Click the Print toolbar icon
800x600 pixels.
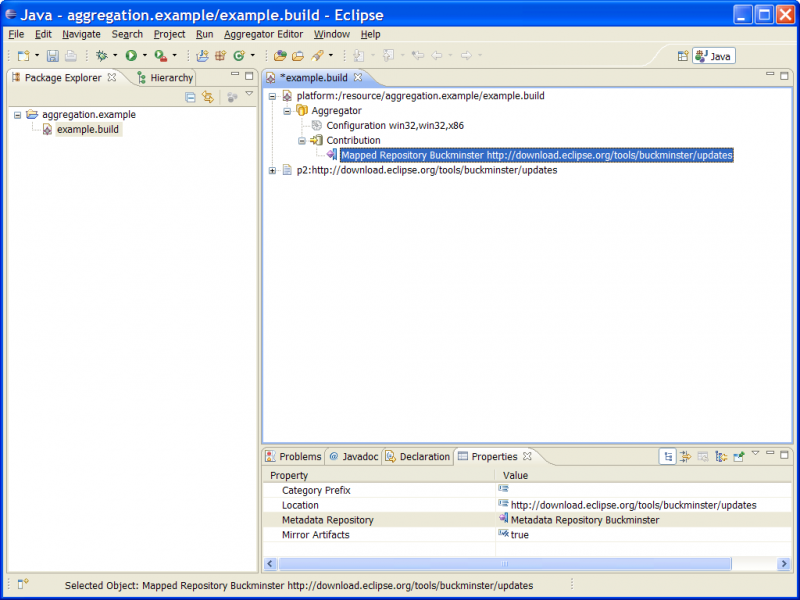71,56
